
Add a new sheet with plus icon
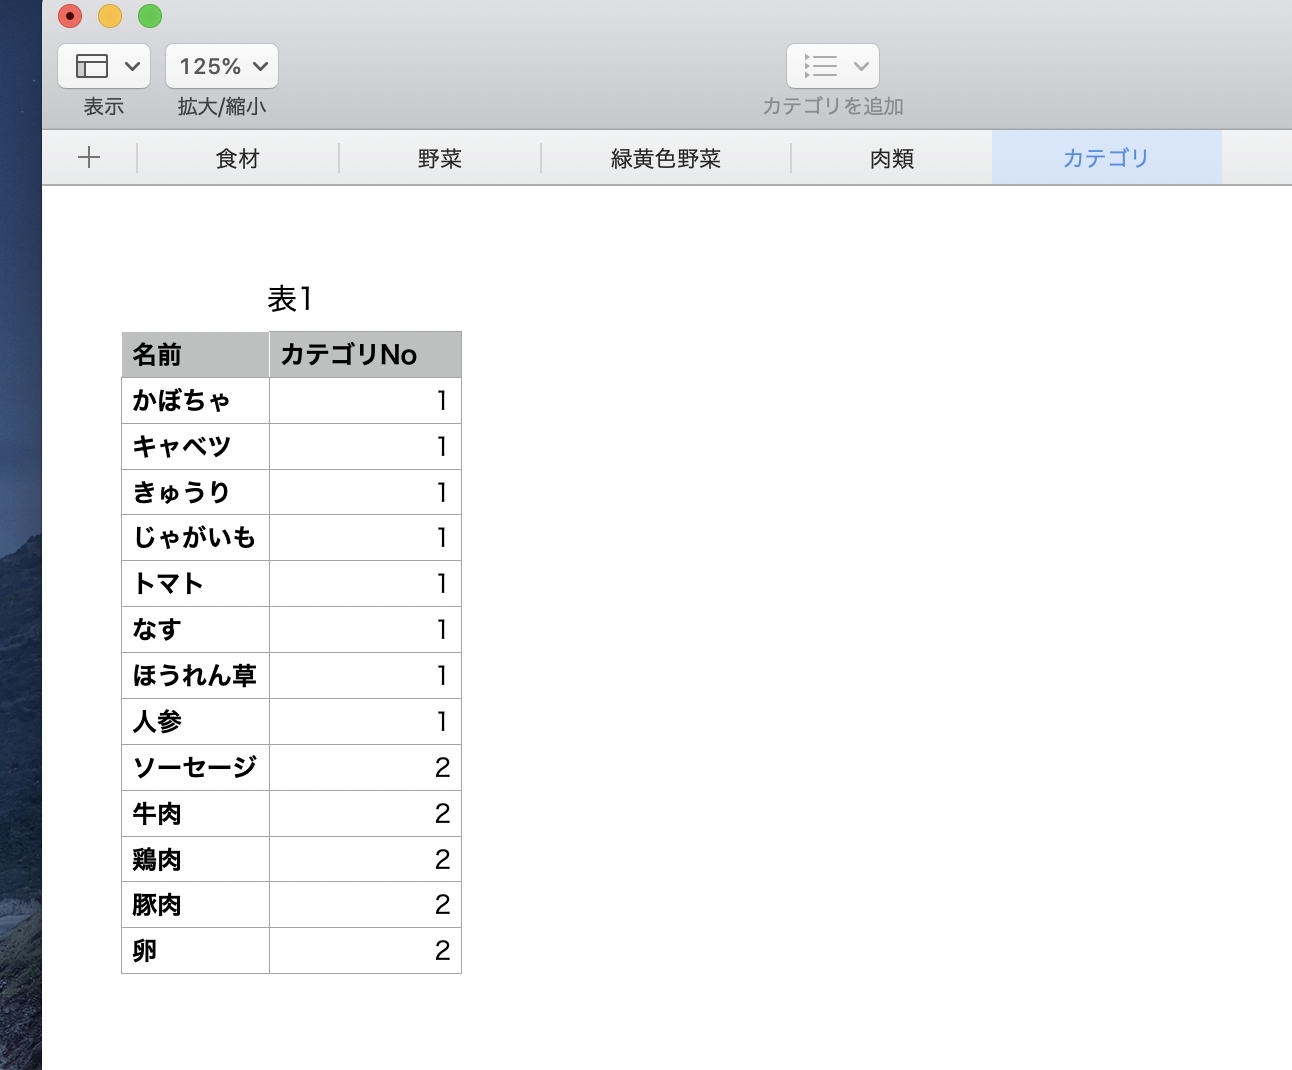89,157
